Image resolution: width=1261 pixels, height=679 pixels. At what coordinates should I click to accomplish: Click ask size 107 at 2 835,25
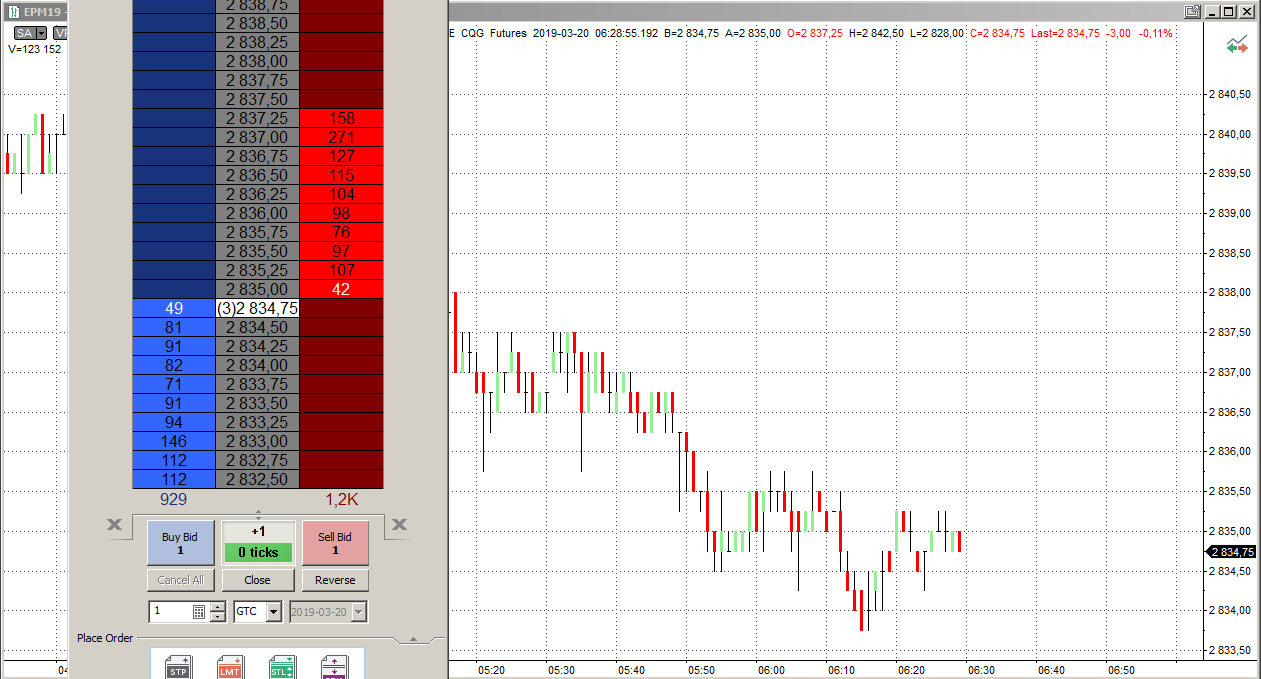tap(342, 270)
